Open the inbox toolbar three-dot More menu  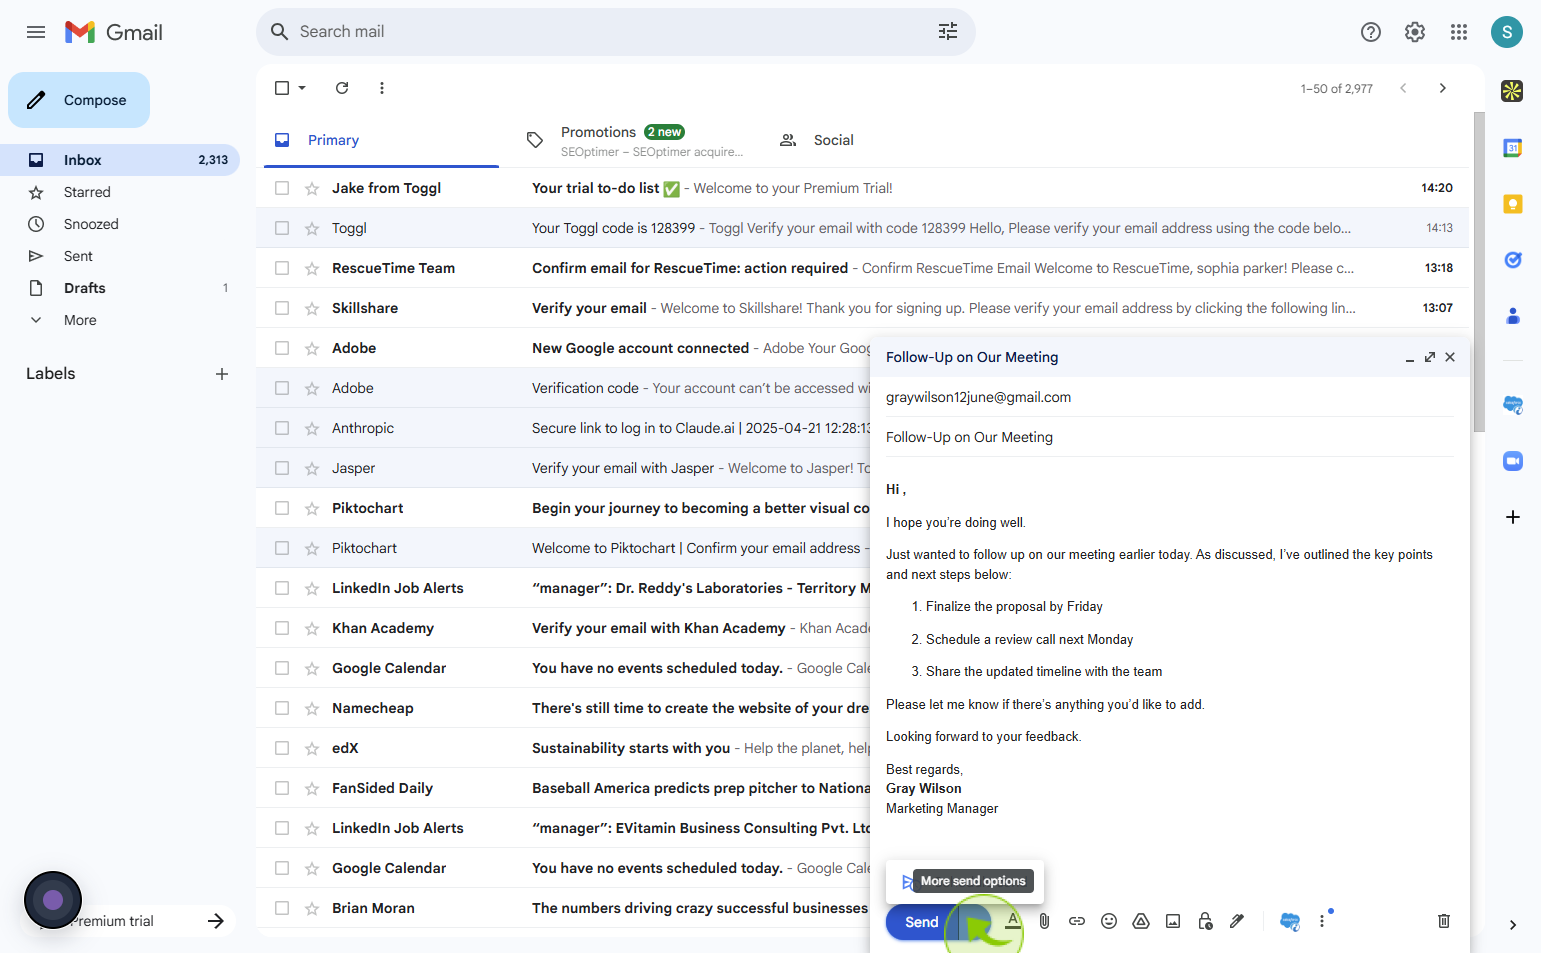click(x=382, y=88)
